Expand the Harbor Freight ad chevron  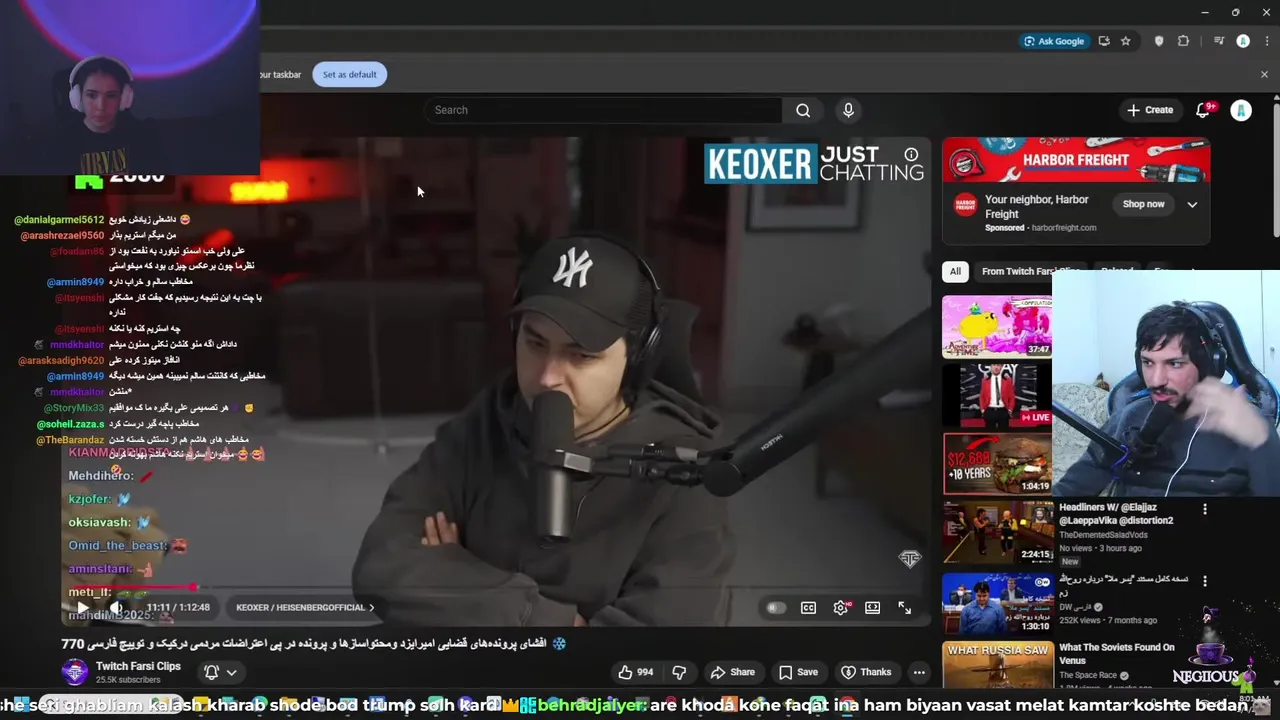(x=1192, y=204)
